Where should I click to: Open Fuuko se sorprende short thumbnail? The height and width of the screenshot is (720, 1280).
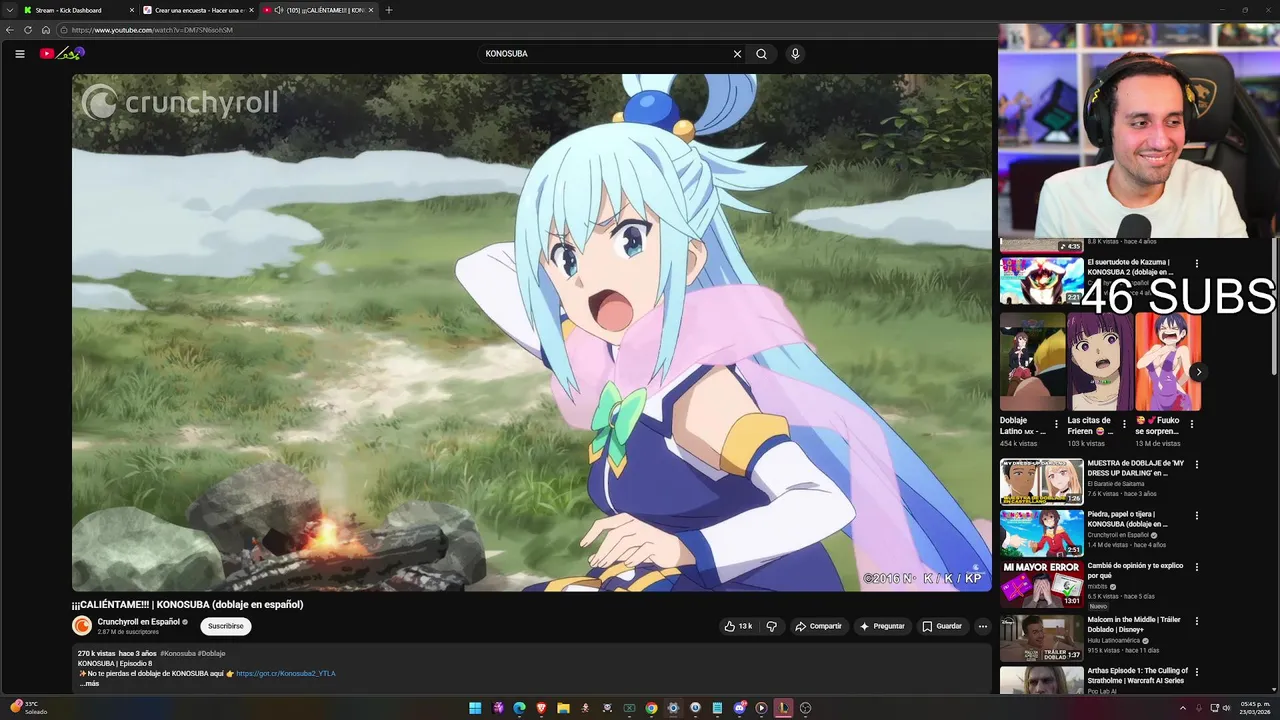point(1168,362)
